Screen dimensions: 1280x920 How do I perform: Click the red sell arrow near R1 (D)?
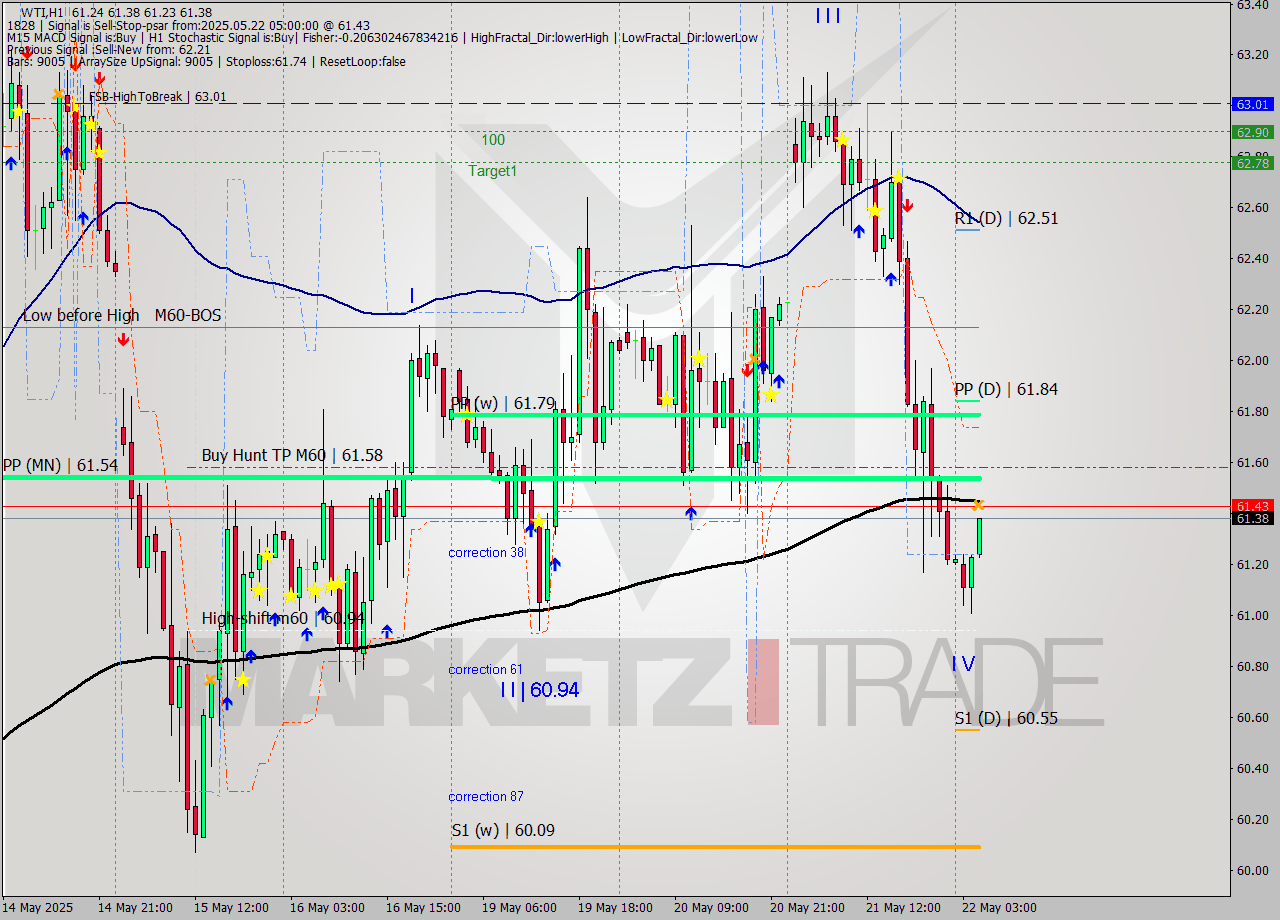click(909, 203)
